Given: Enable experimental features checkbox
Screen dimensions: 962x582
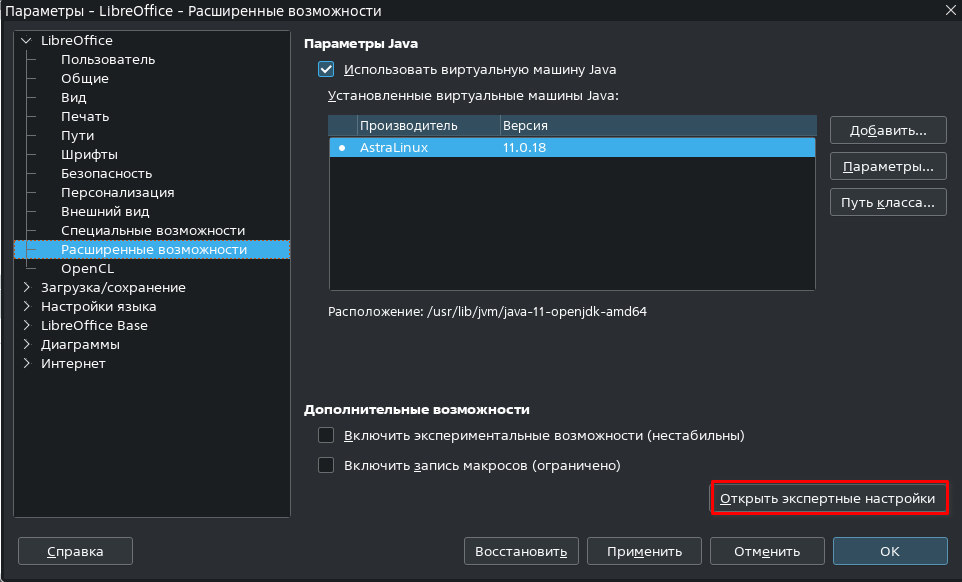Looking at the screenshot, I should pos(325,436).
